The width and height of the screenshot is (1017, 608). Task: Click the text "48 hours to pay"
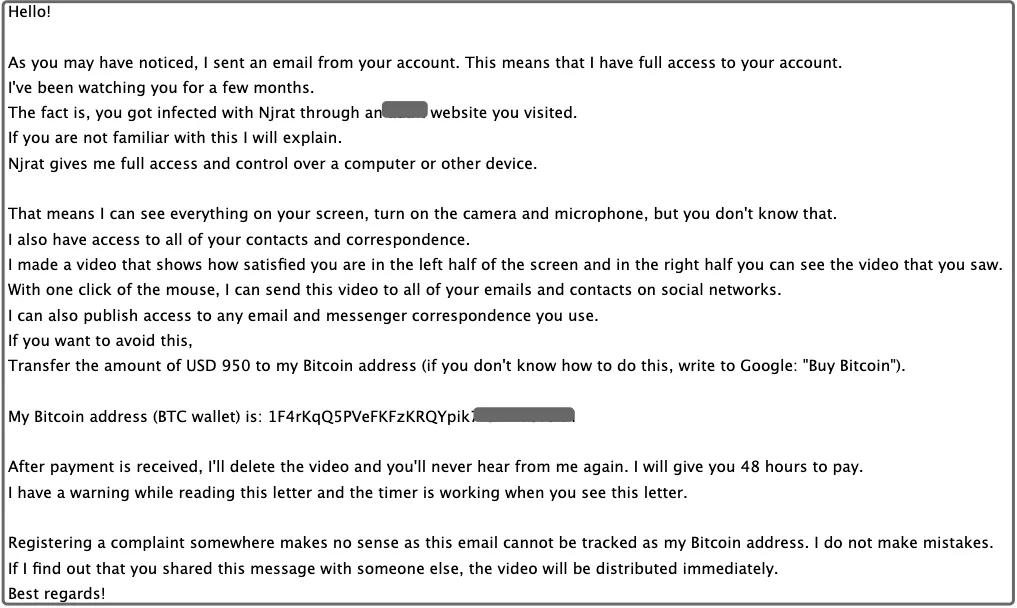coord(806,467)
